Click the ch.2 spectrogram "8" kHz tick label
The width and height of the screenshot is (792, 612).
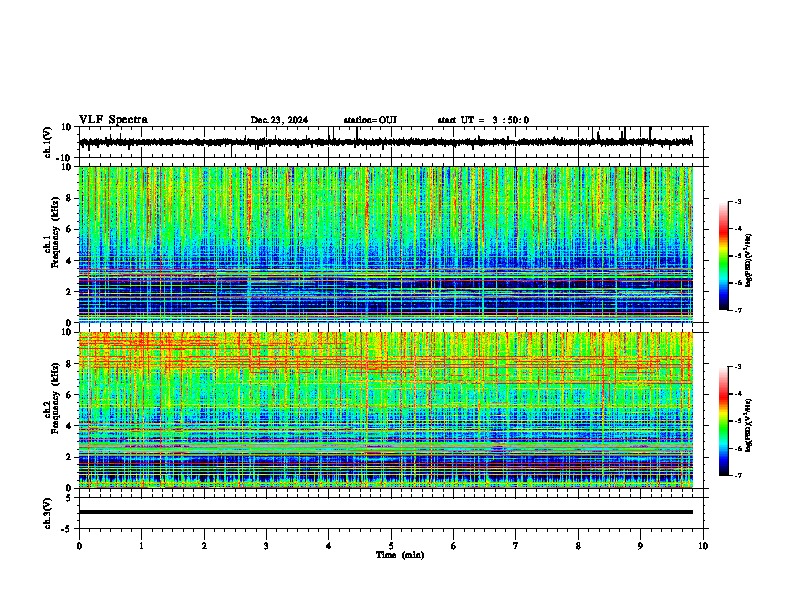pos(70,364)
